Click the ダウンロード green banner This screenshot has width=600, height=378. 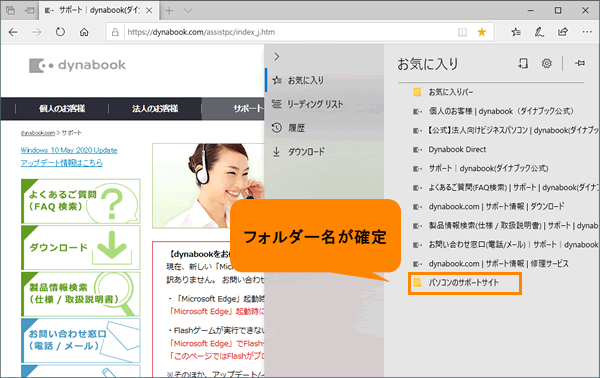coord(81,248)
